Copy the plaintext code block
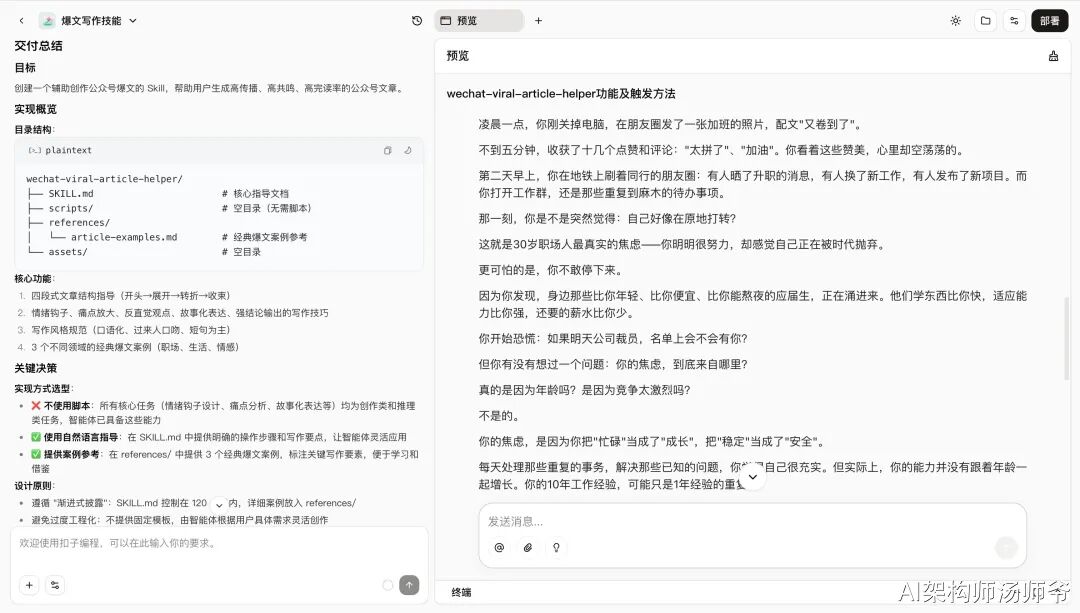1080x613 pixels. [x=388, y=150]
